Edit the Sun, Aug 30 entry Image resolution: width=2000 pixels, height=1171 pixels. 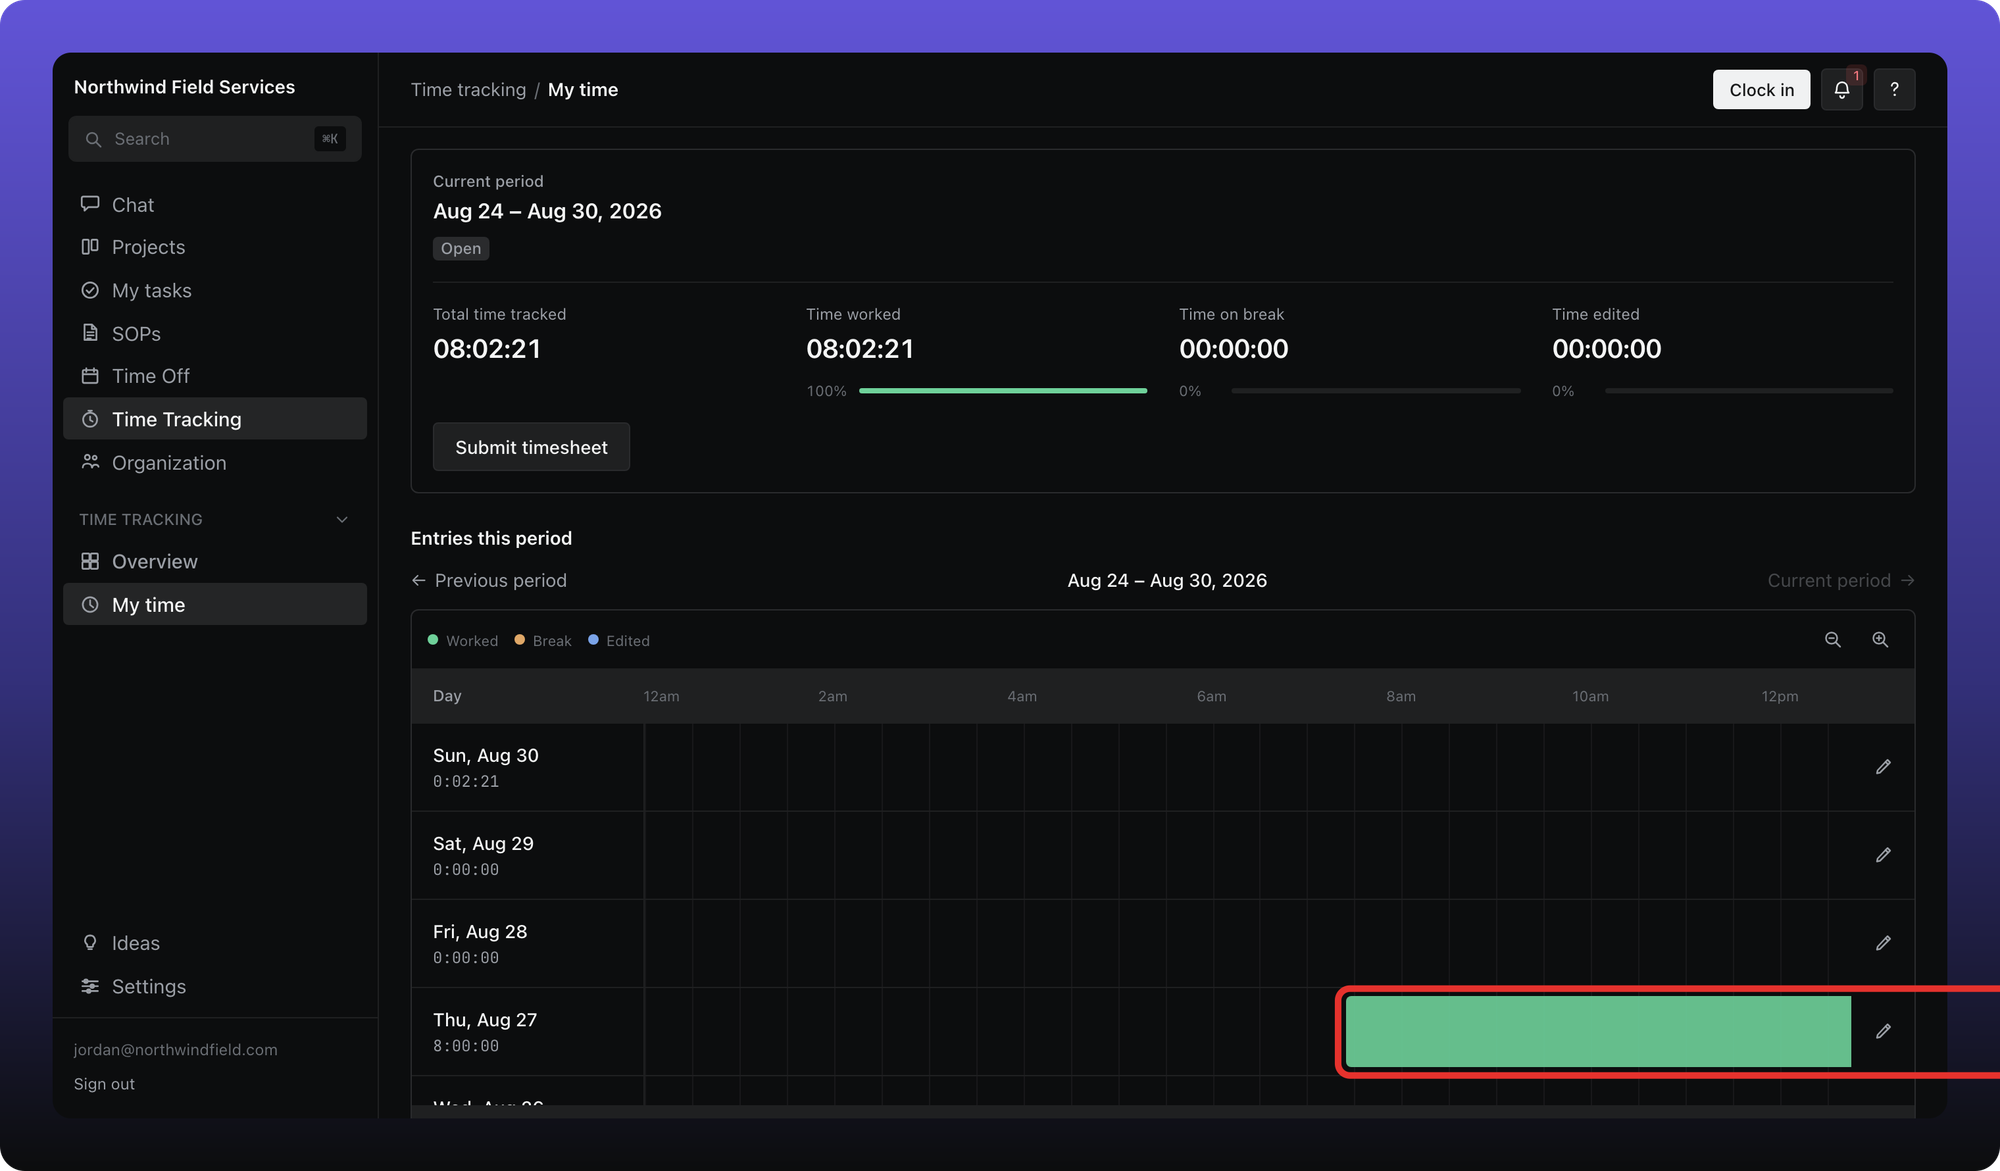tap(1883, 767)
